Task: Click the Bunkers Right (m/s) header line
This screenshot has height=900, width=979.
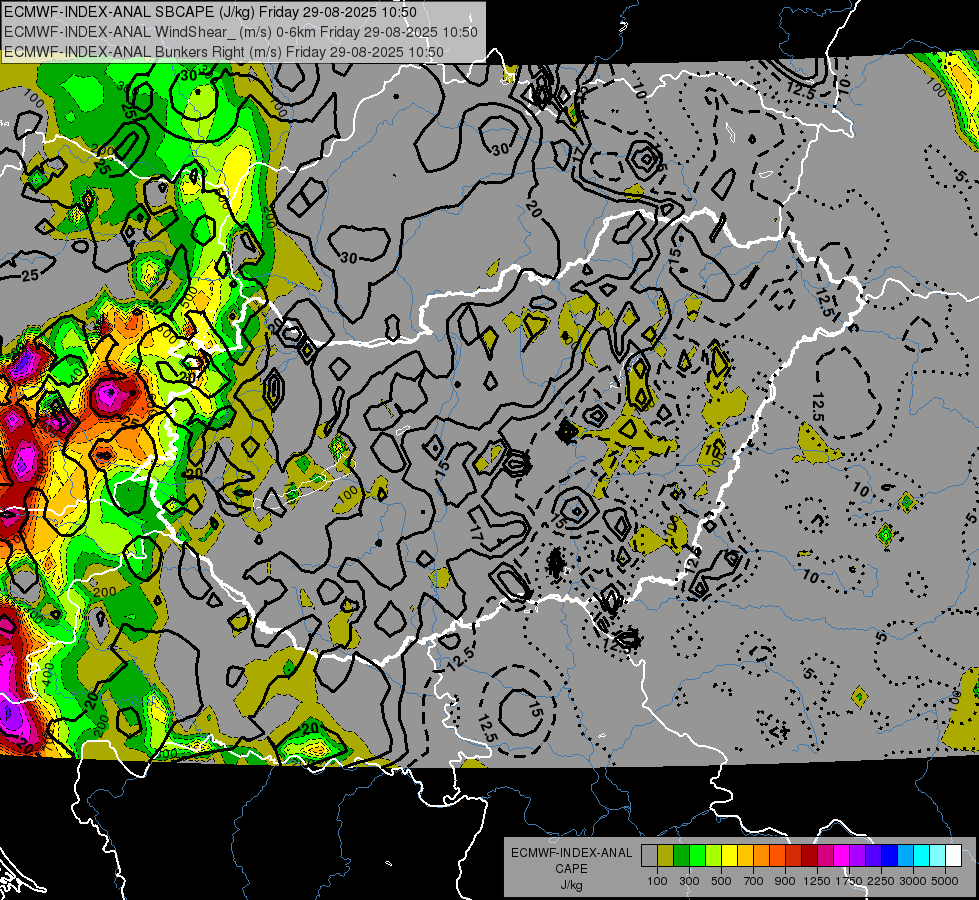Action: (x=224, y=52)
